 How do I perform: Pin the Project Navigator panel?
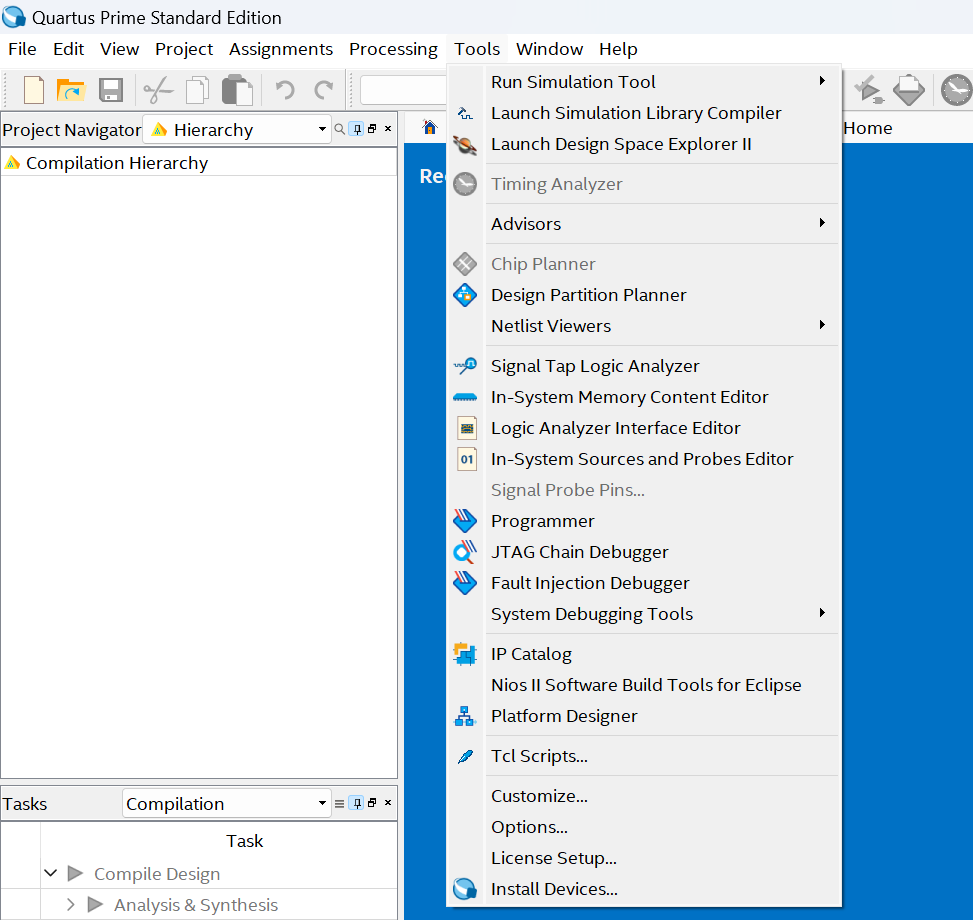pos(357,129)
